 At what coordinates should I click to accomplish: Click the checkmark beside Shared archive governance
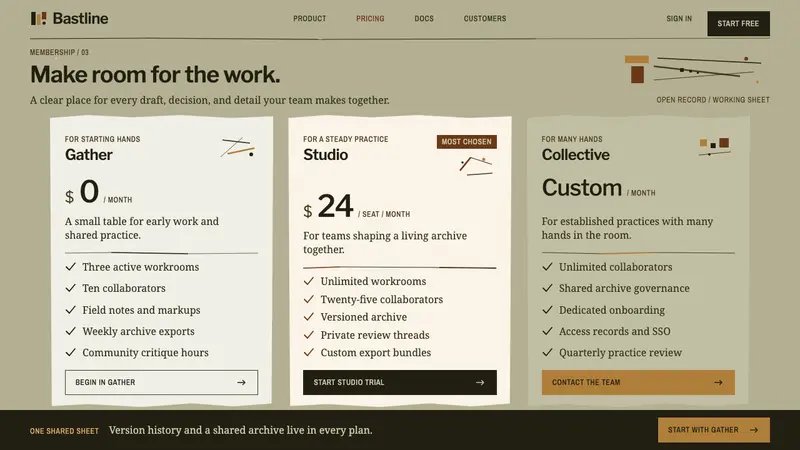[547, 288]
